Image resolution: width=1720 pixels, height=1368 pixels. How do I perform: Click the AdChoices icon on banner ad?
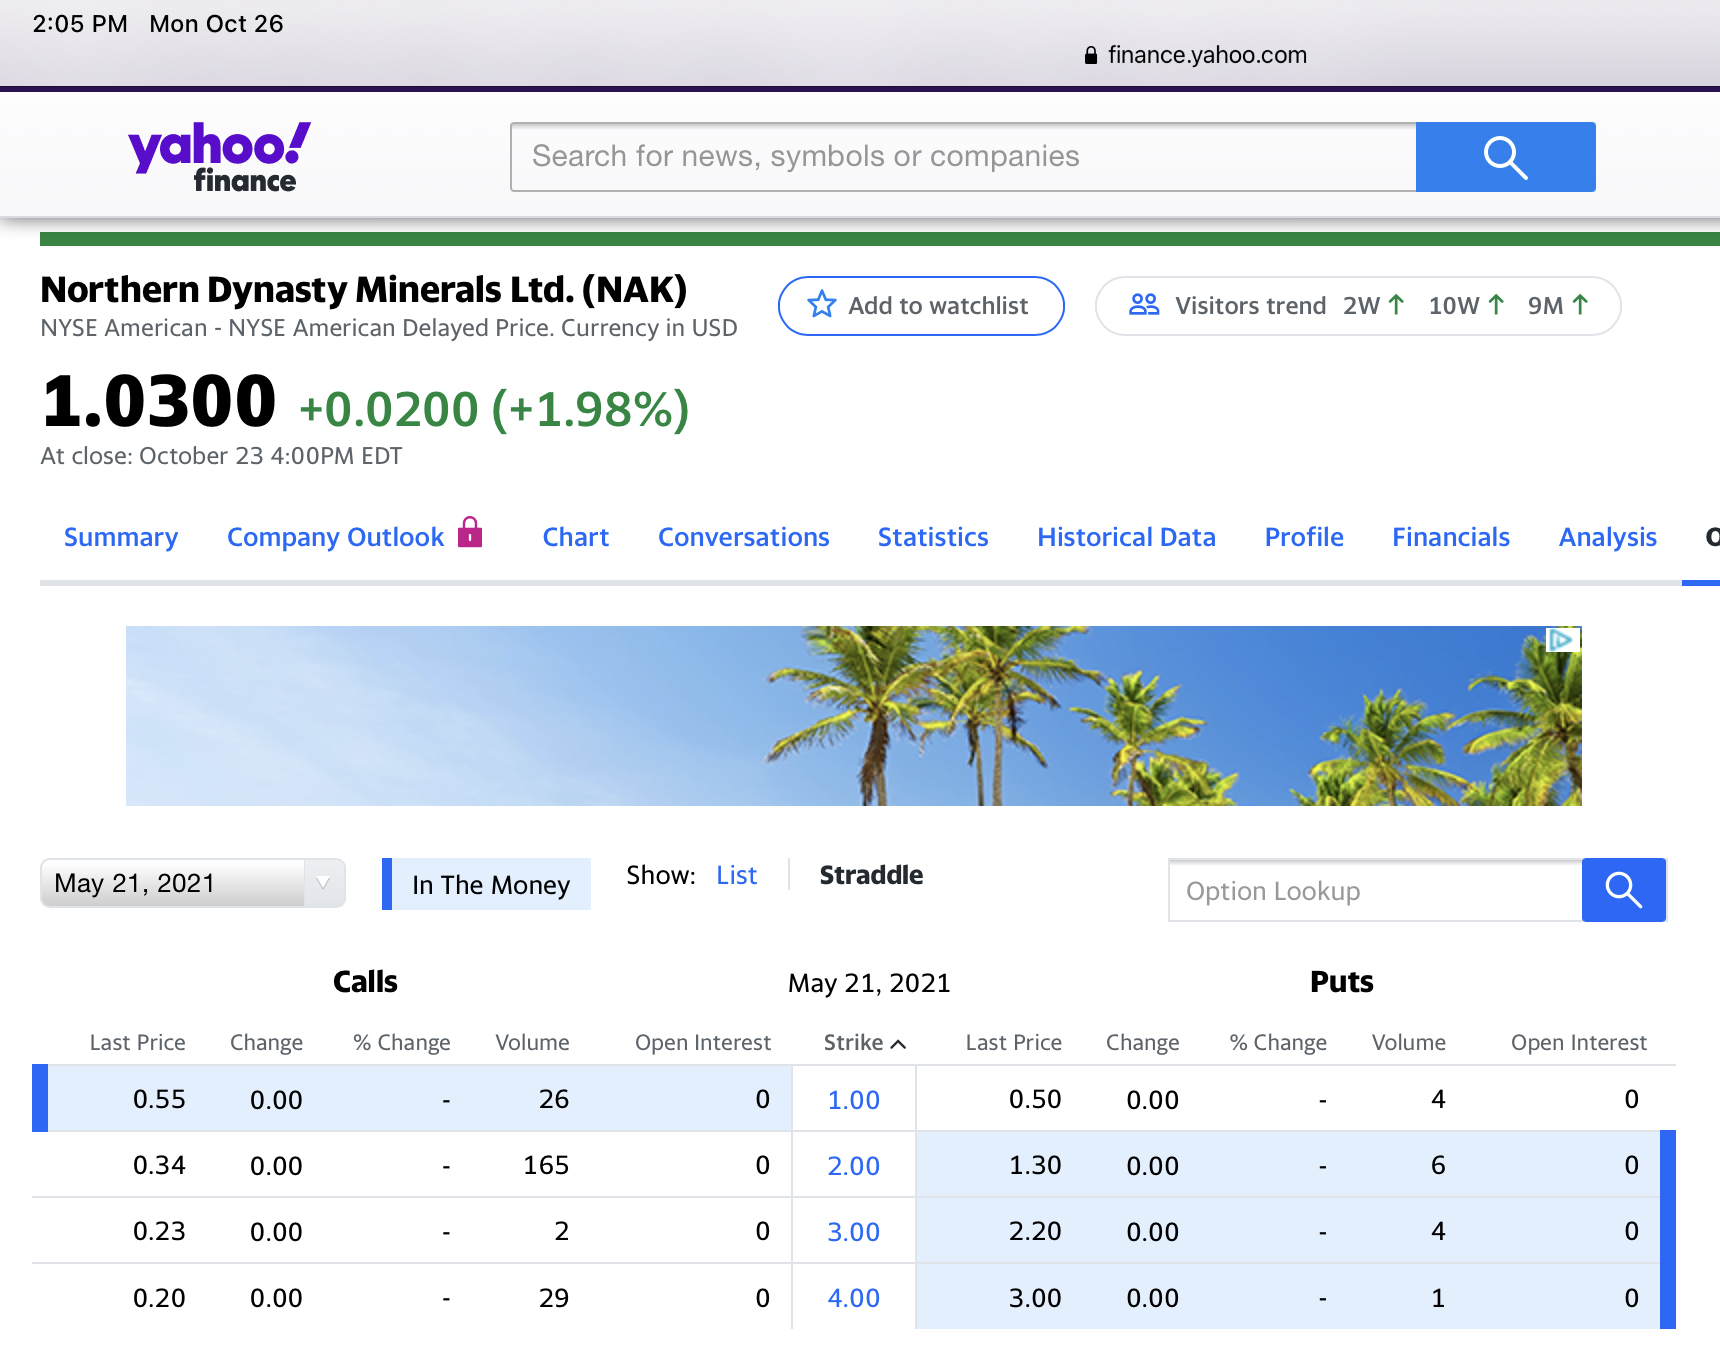(1561, 640)
